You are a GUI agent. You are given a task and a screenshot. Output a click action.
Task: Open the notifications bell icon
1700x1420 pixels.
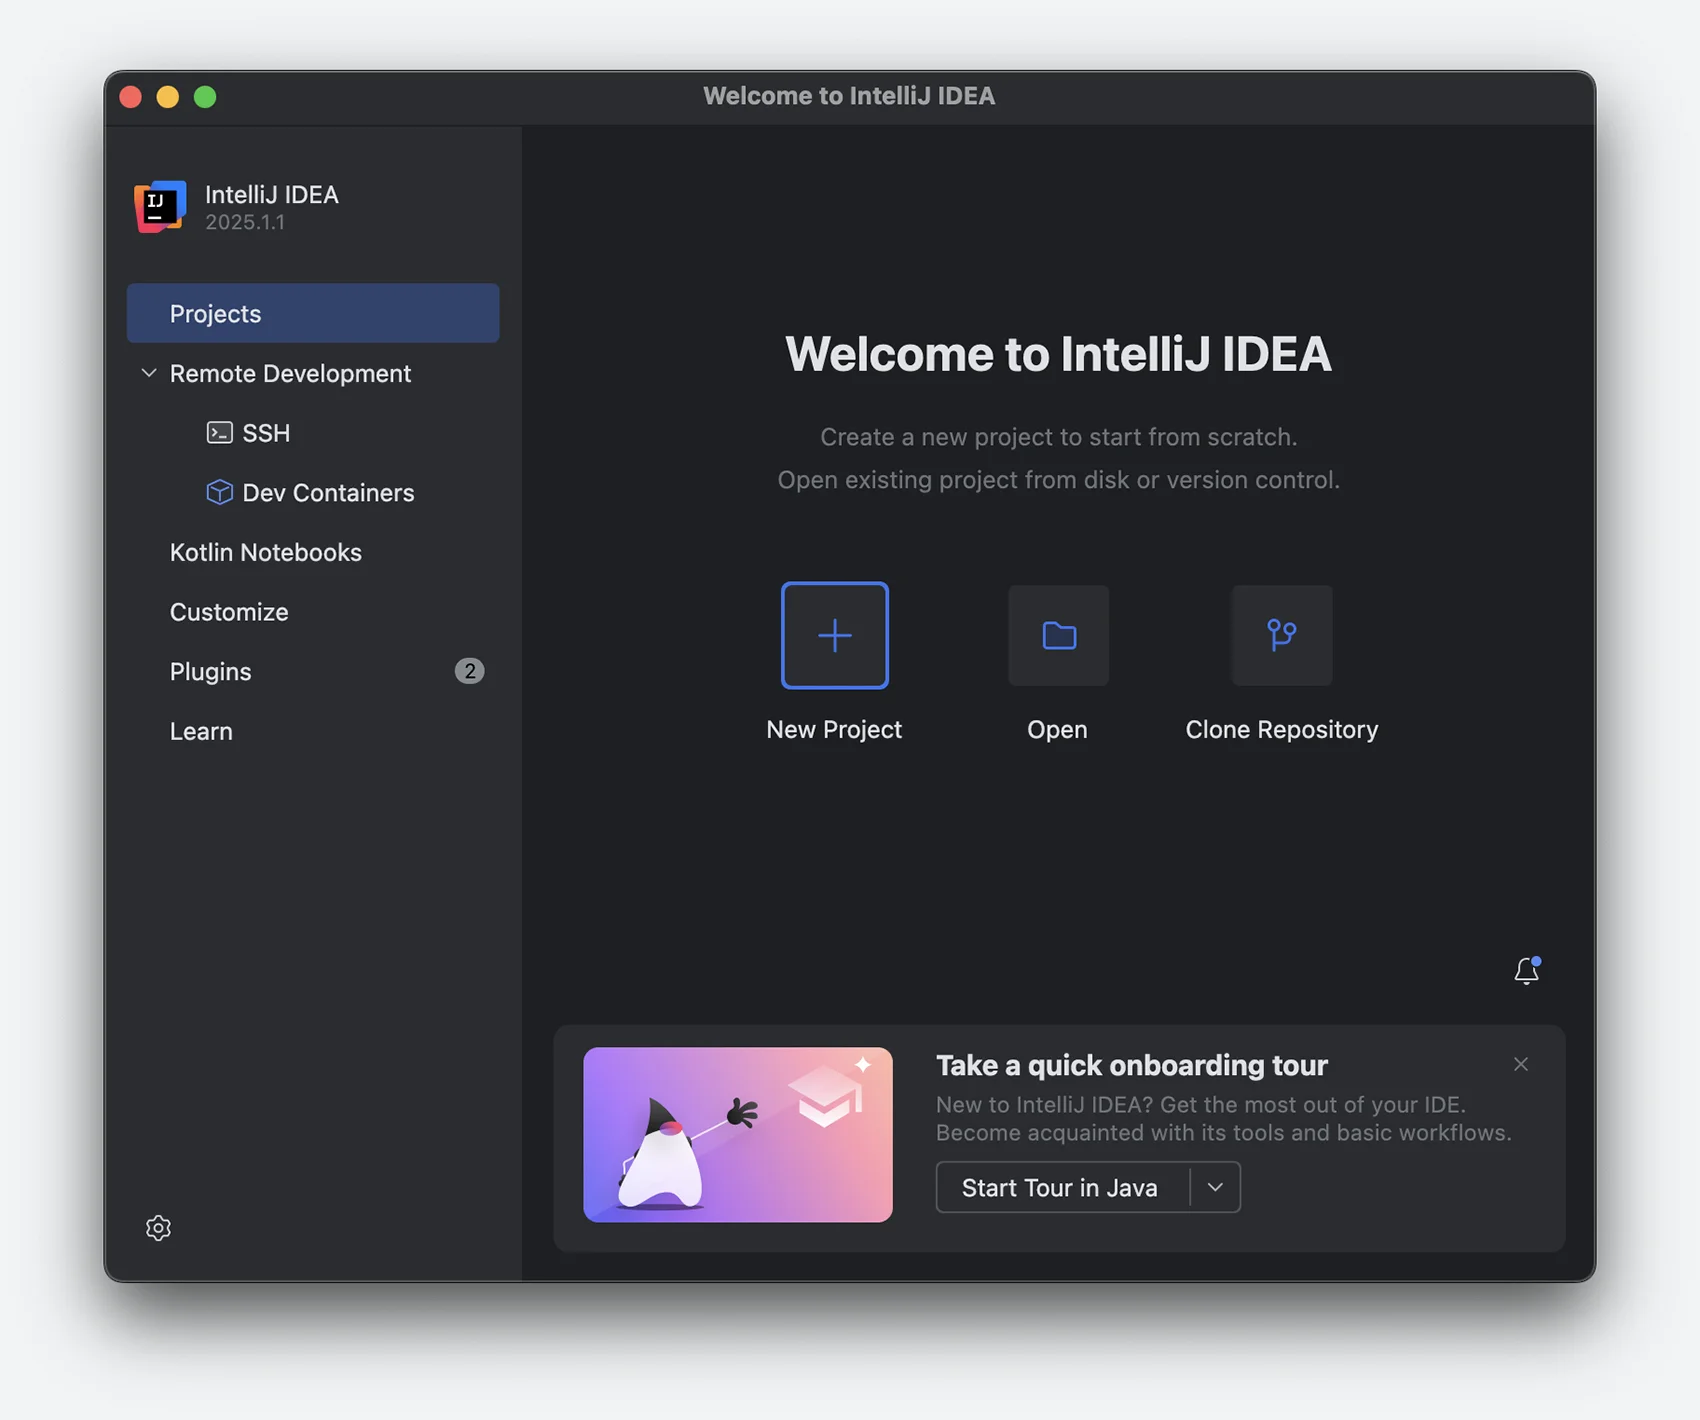coord(1526,971)
